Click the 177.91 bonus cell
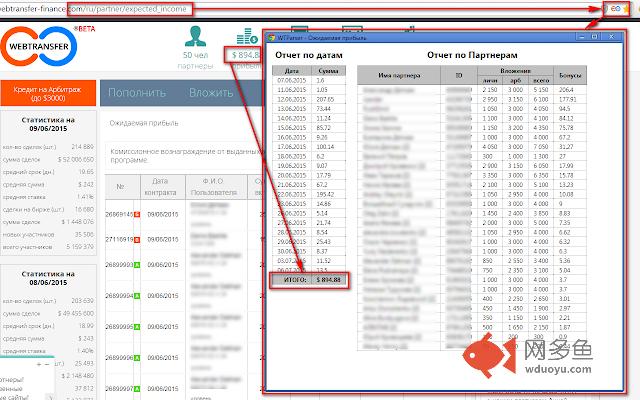The image size is (640, 400). coord(568,99)
